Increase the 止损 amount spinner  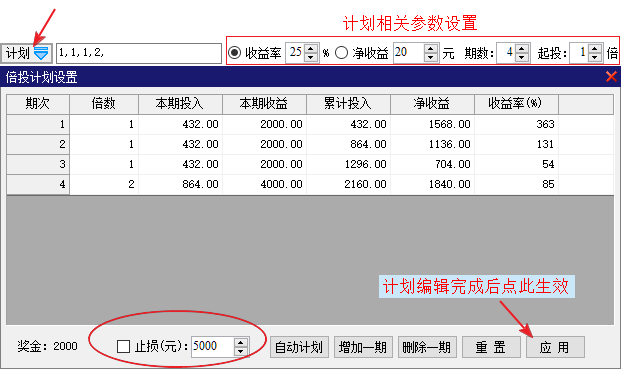pos(240,342)
